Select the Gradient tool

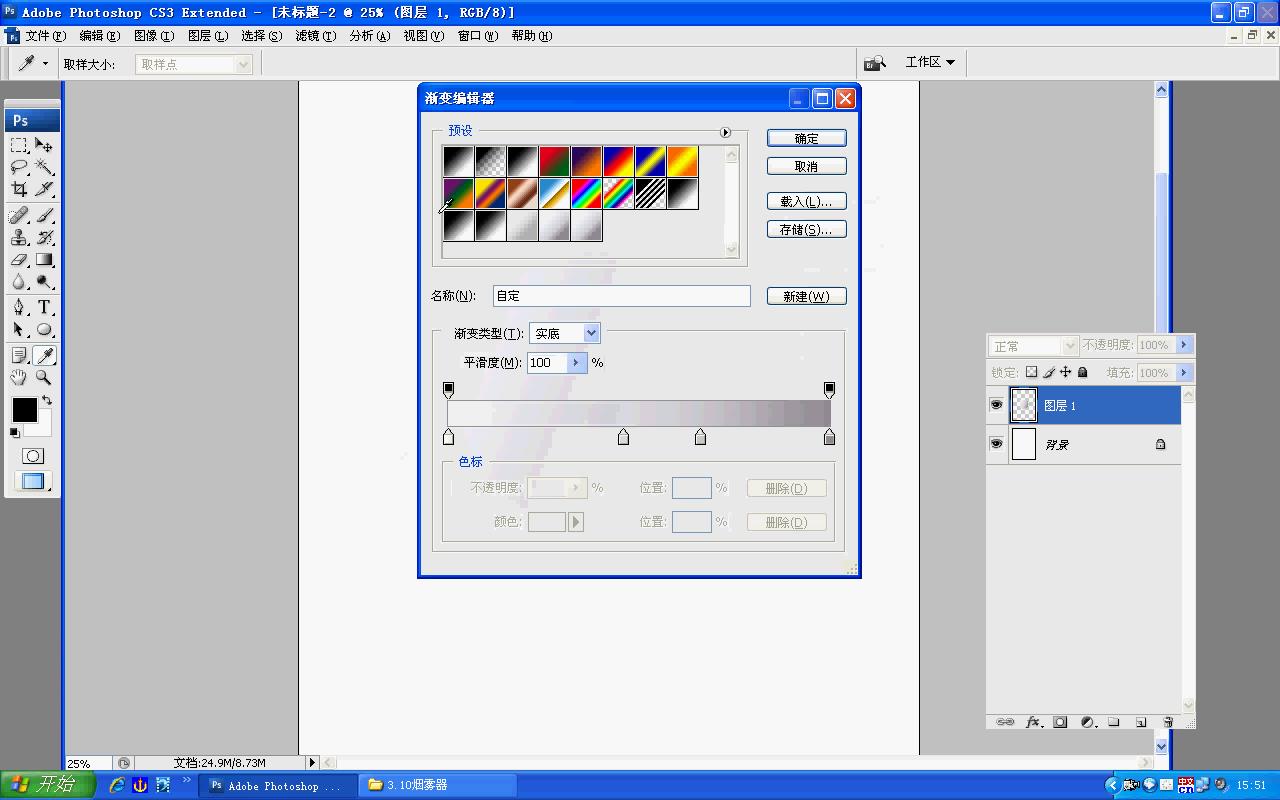click(44, 259)
